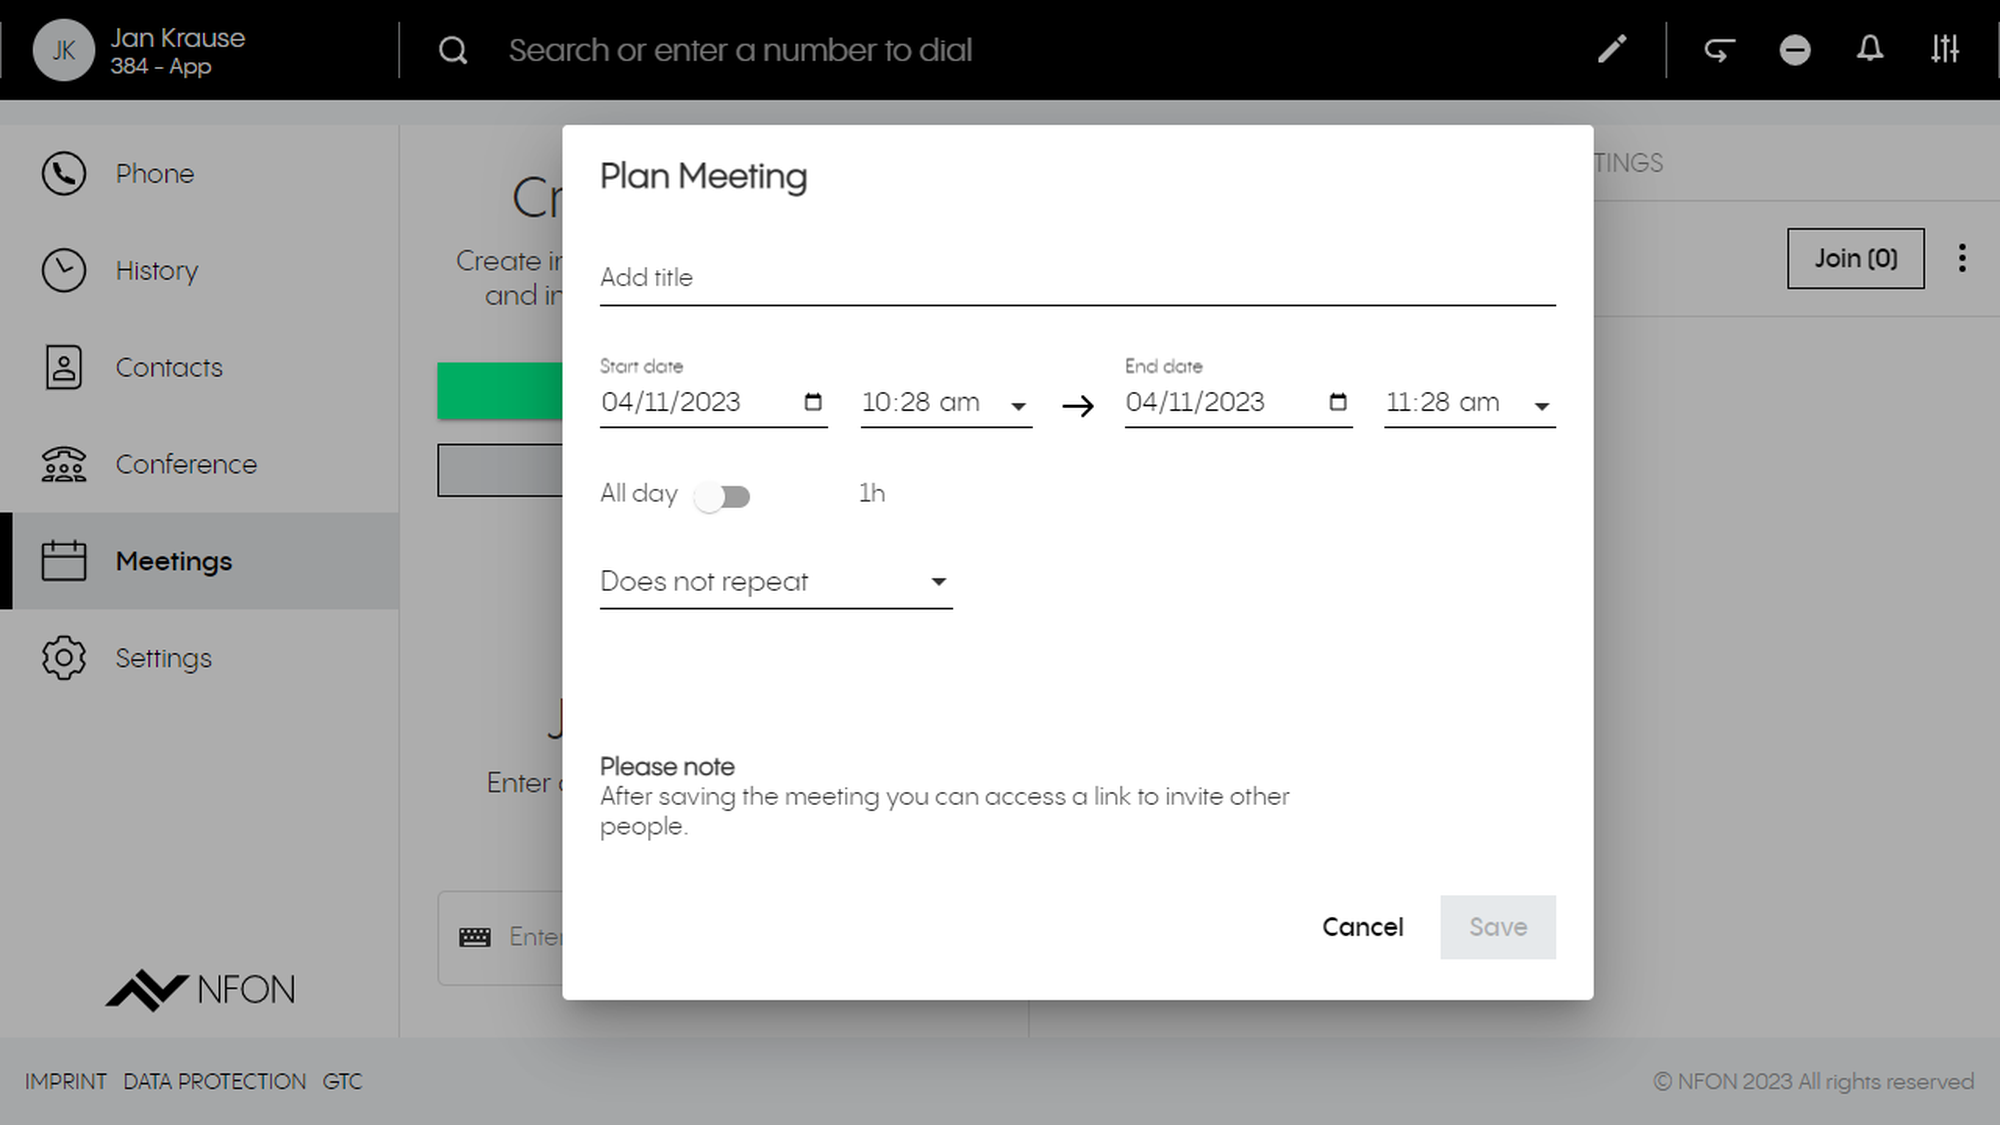
Task: Open History in the sidebar
Action: tap(156, 271)
